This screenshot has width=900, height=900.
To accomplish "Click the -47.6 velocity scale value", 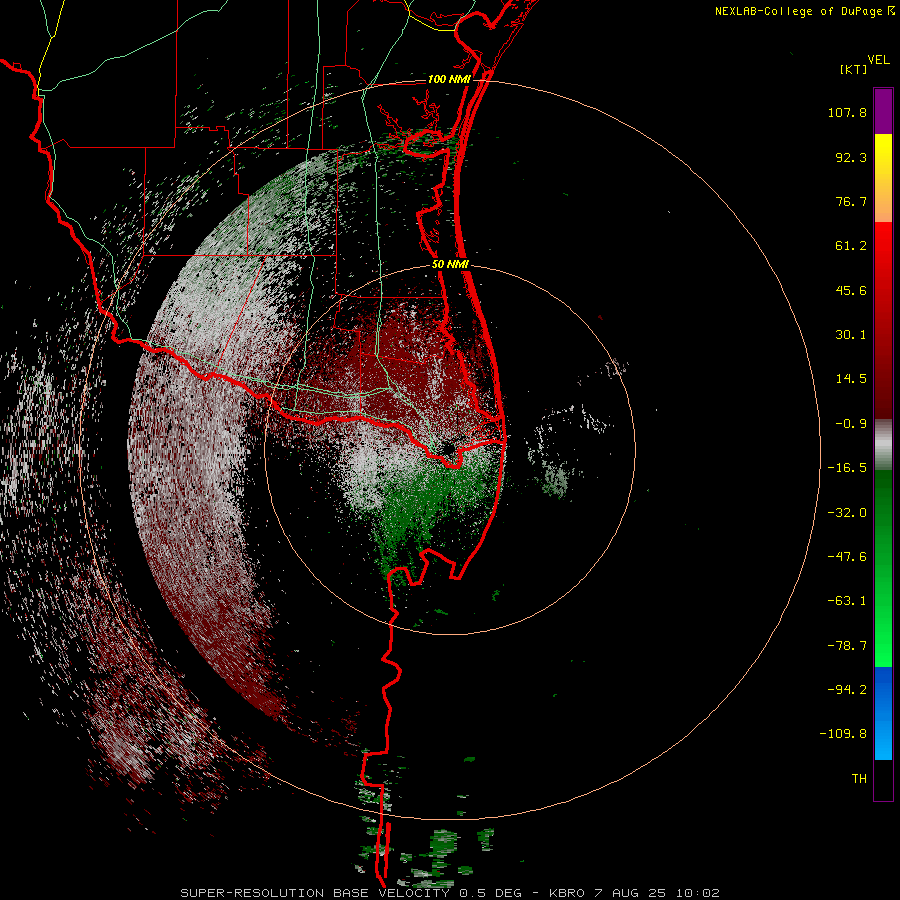I will 847,557.
